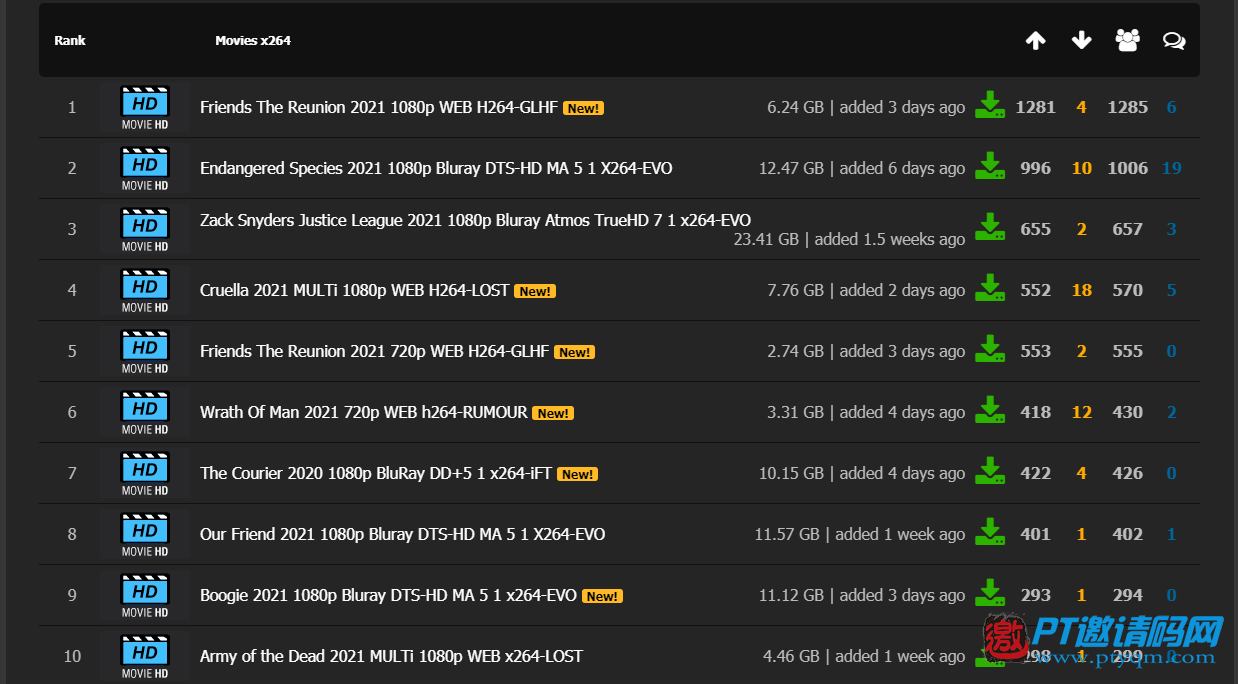The image size is (1238, 684).
Task: Download Boogie 2021 torrent
Action: pyautogui.click(x=990, y=593)
